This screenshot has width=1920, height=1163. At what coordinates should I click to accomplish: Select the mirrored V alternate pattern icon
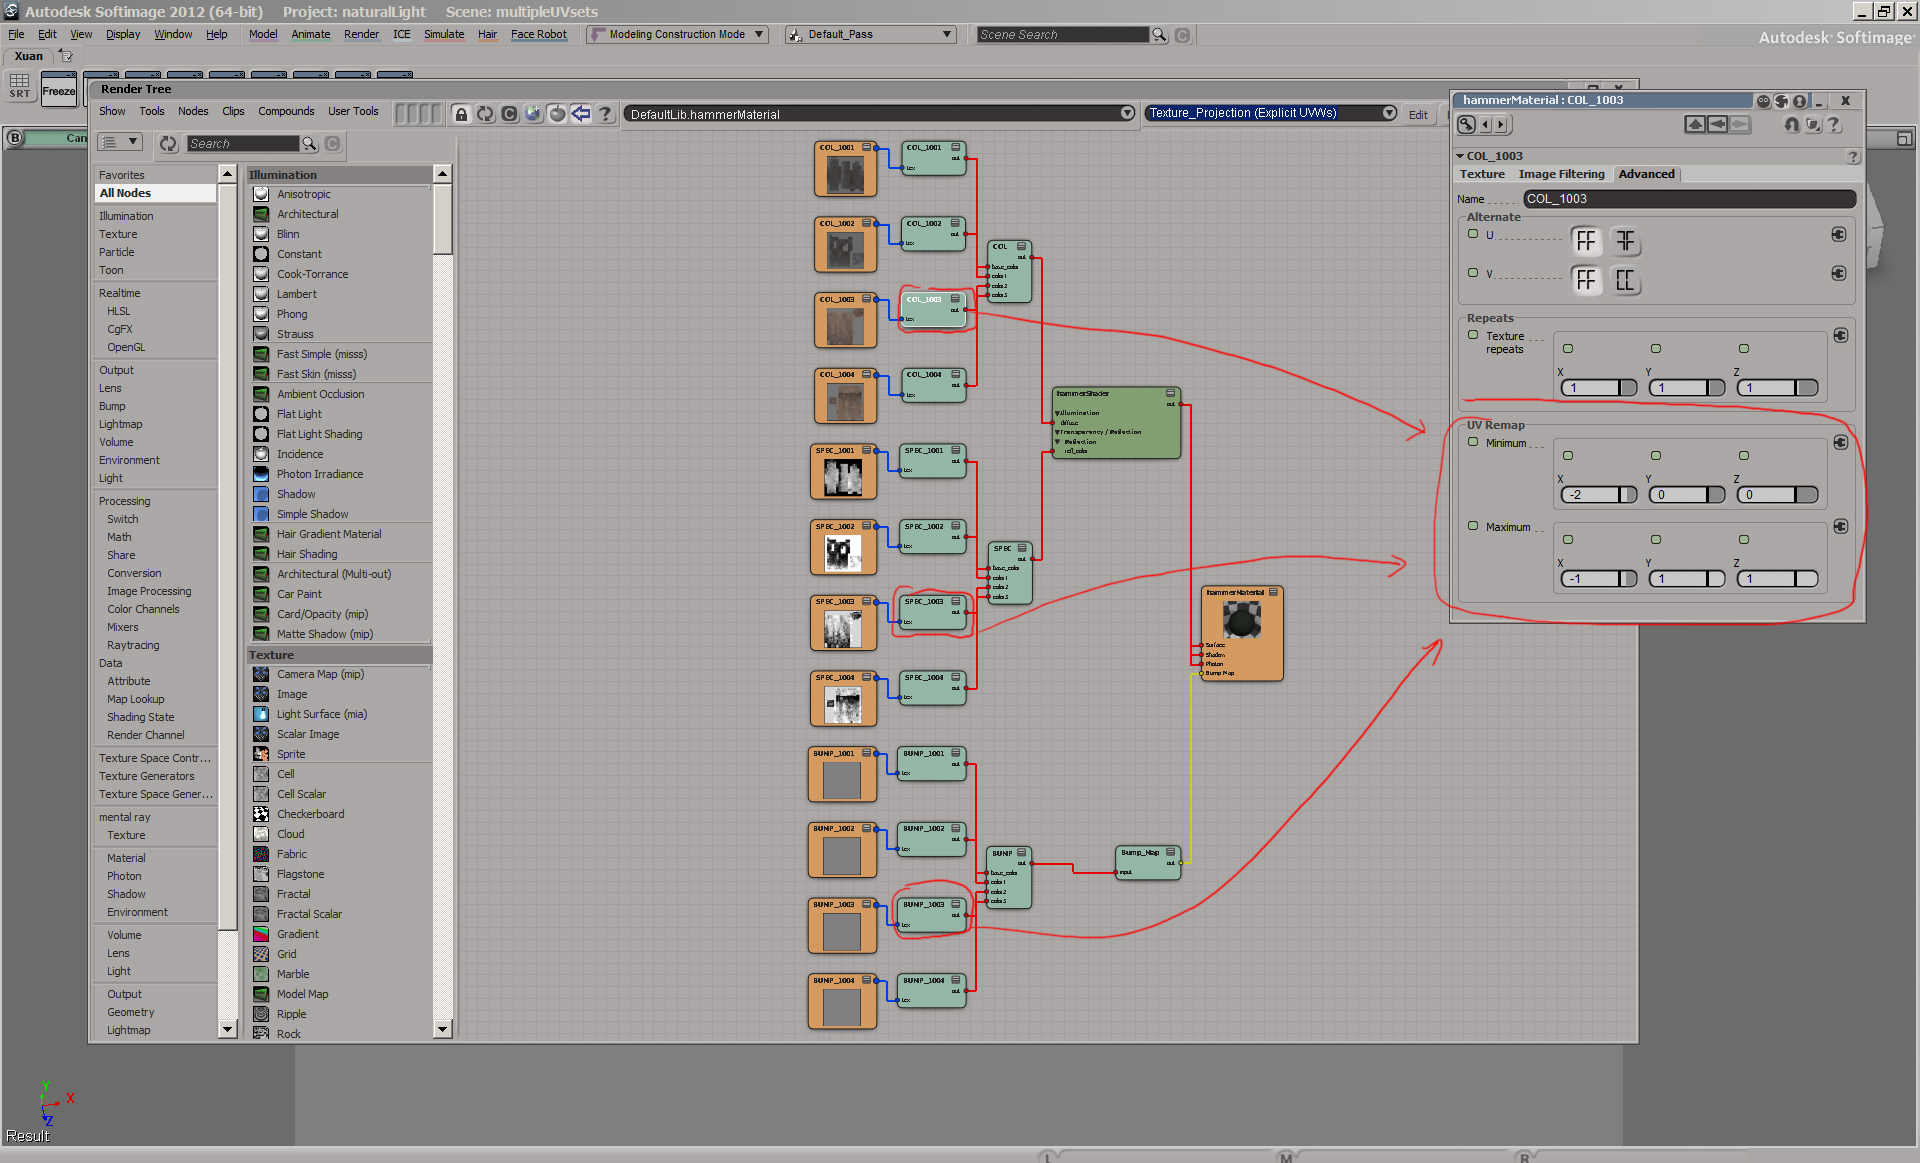pos(1626,280)
